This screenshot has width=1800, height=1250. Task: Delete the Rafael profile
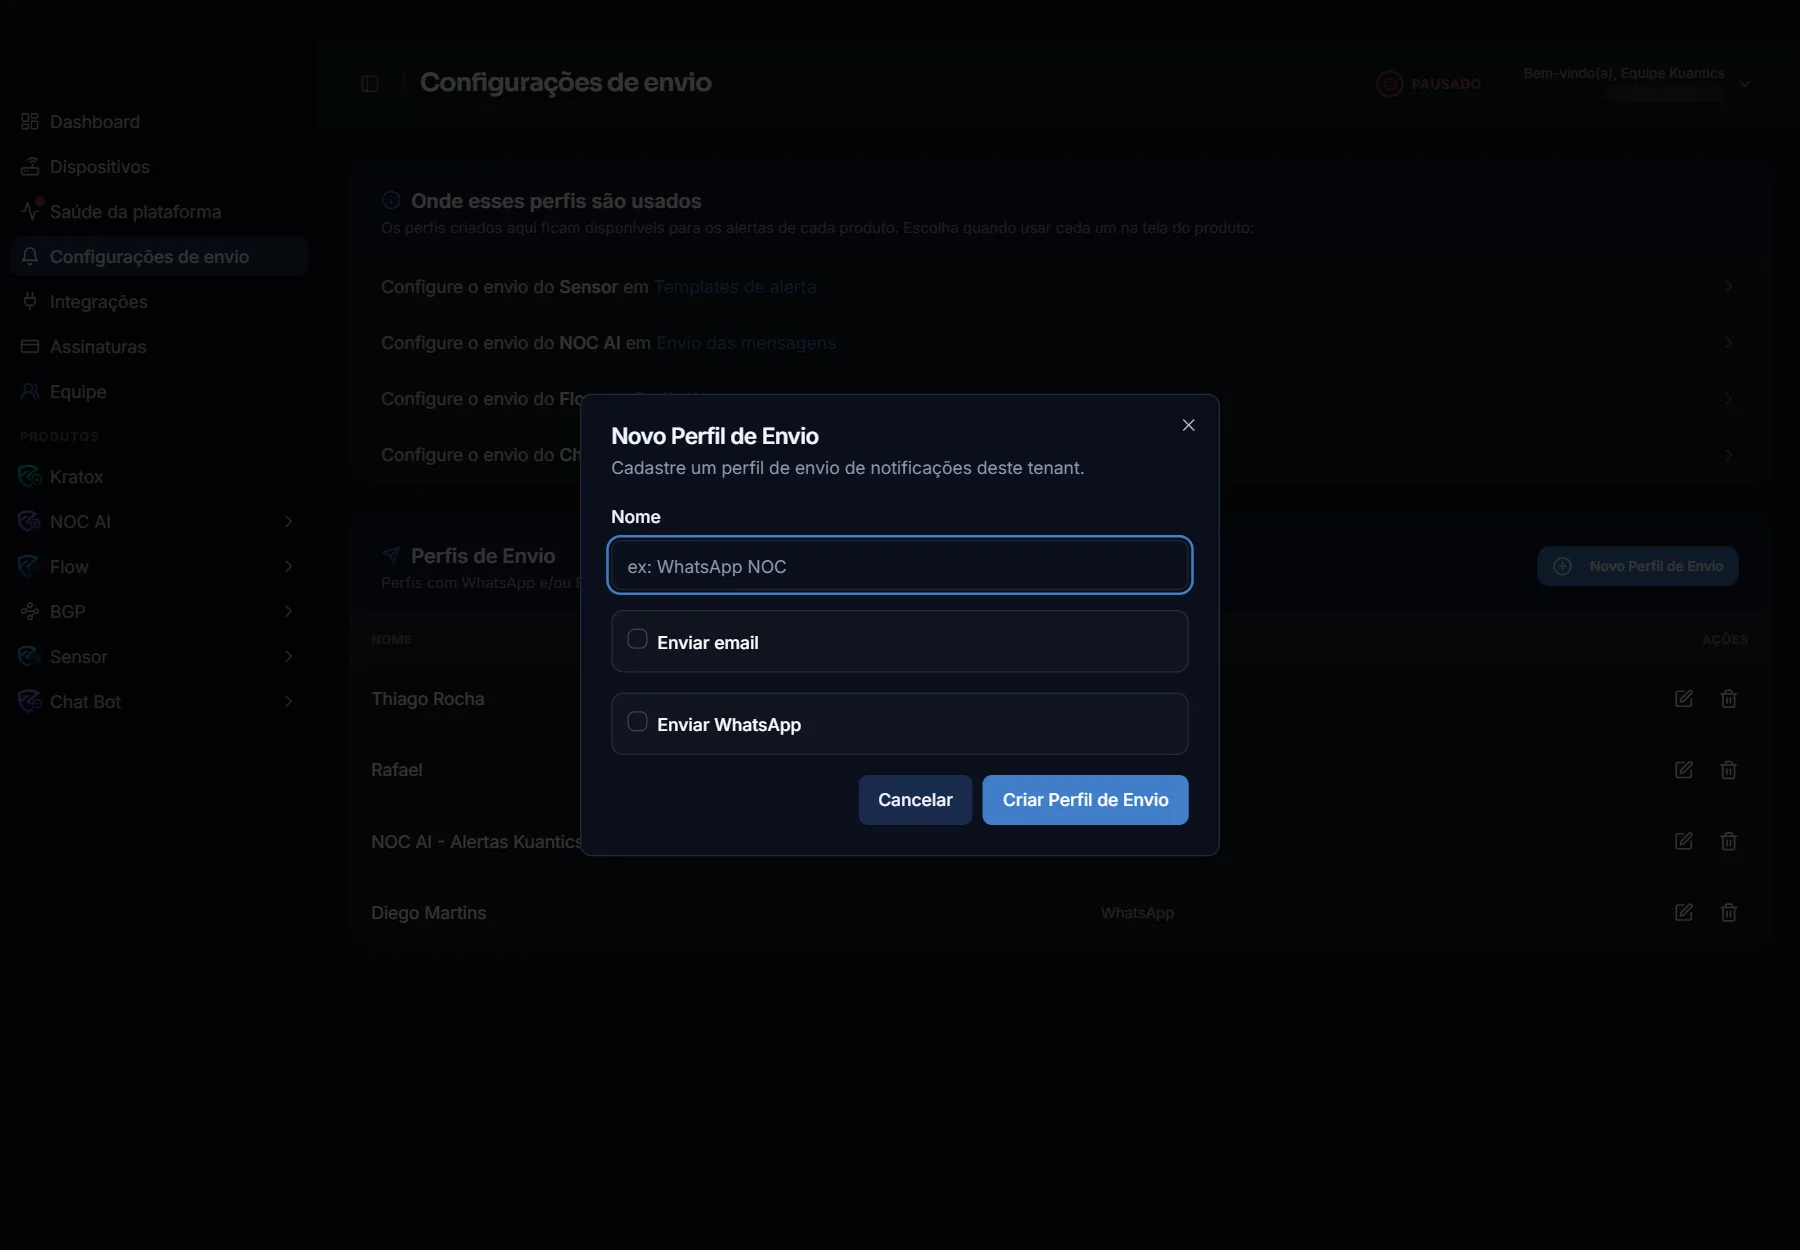(x=1729, y=770)
